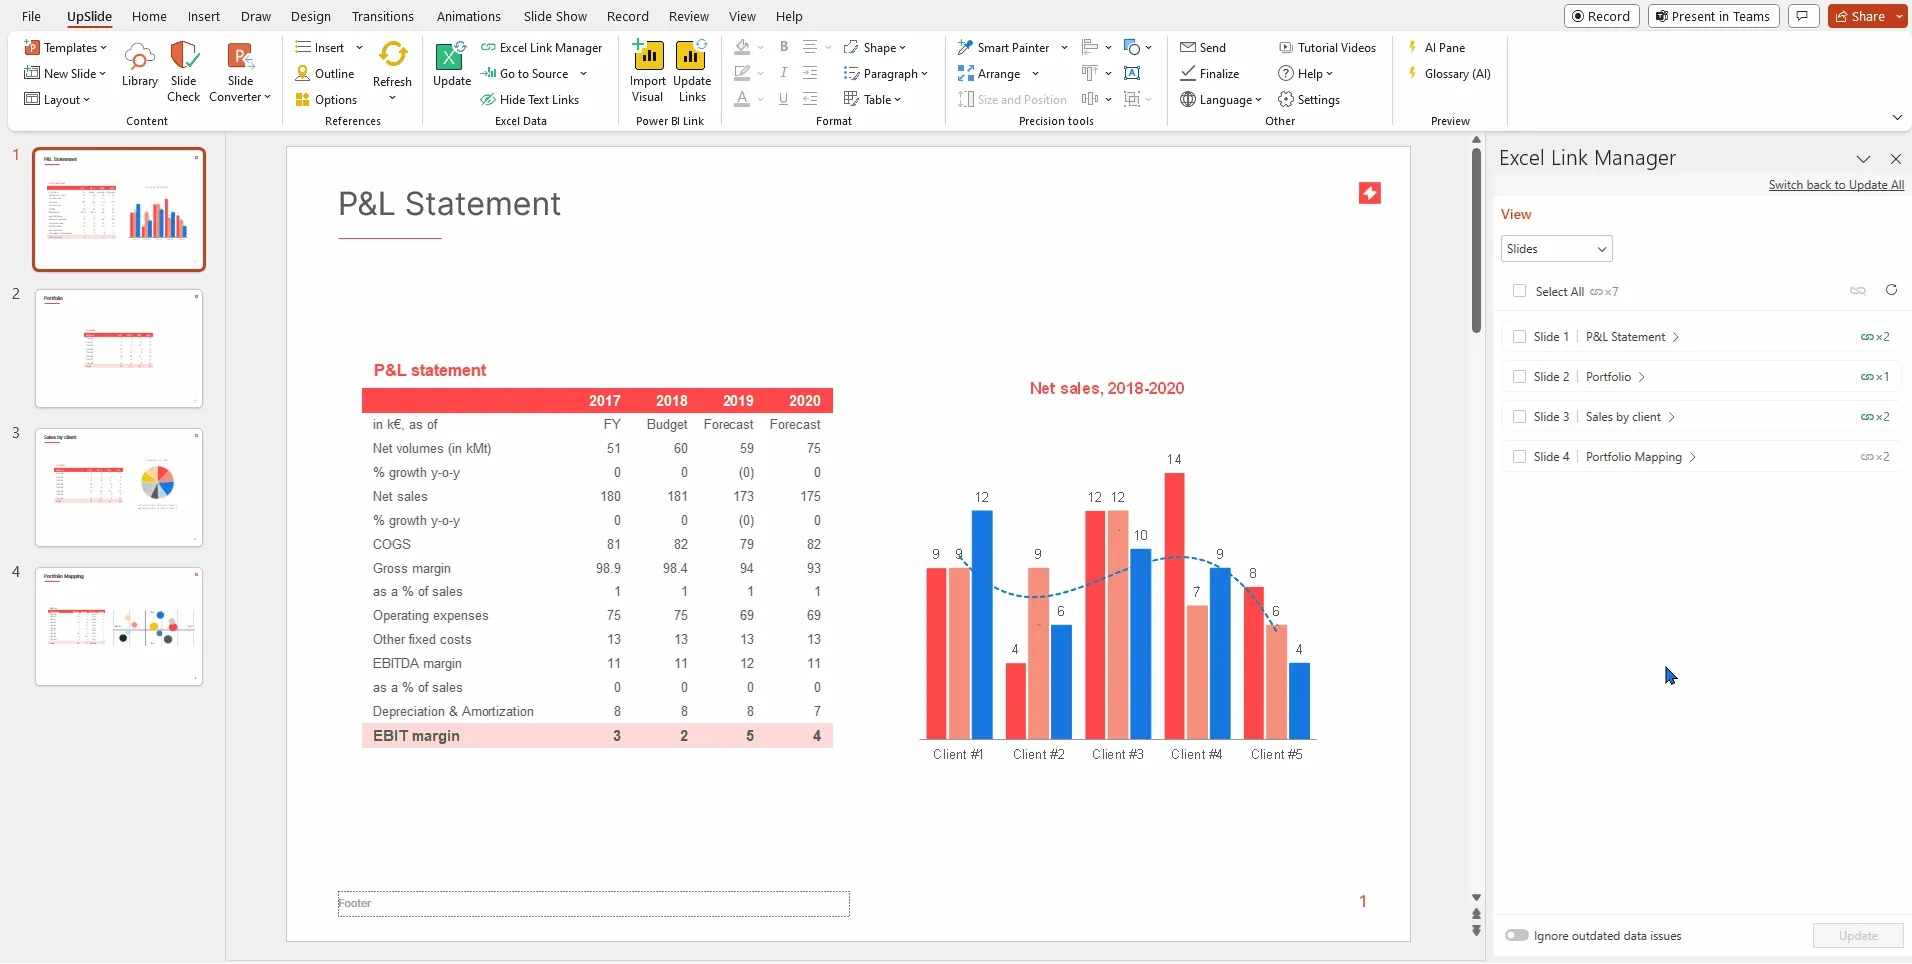Collapse the ribbon with the chevron
The width and height of the screenshot is (1912, 964).
coord(1897,118)
